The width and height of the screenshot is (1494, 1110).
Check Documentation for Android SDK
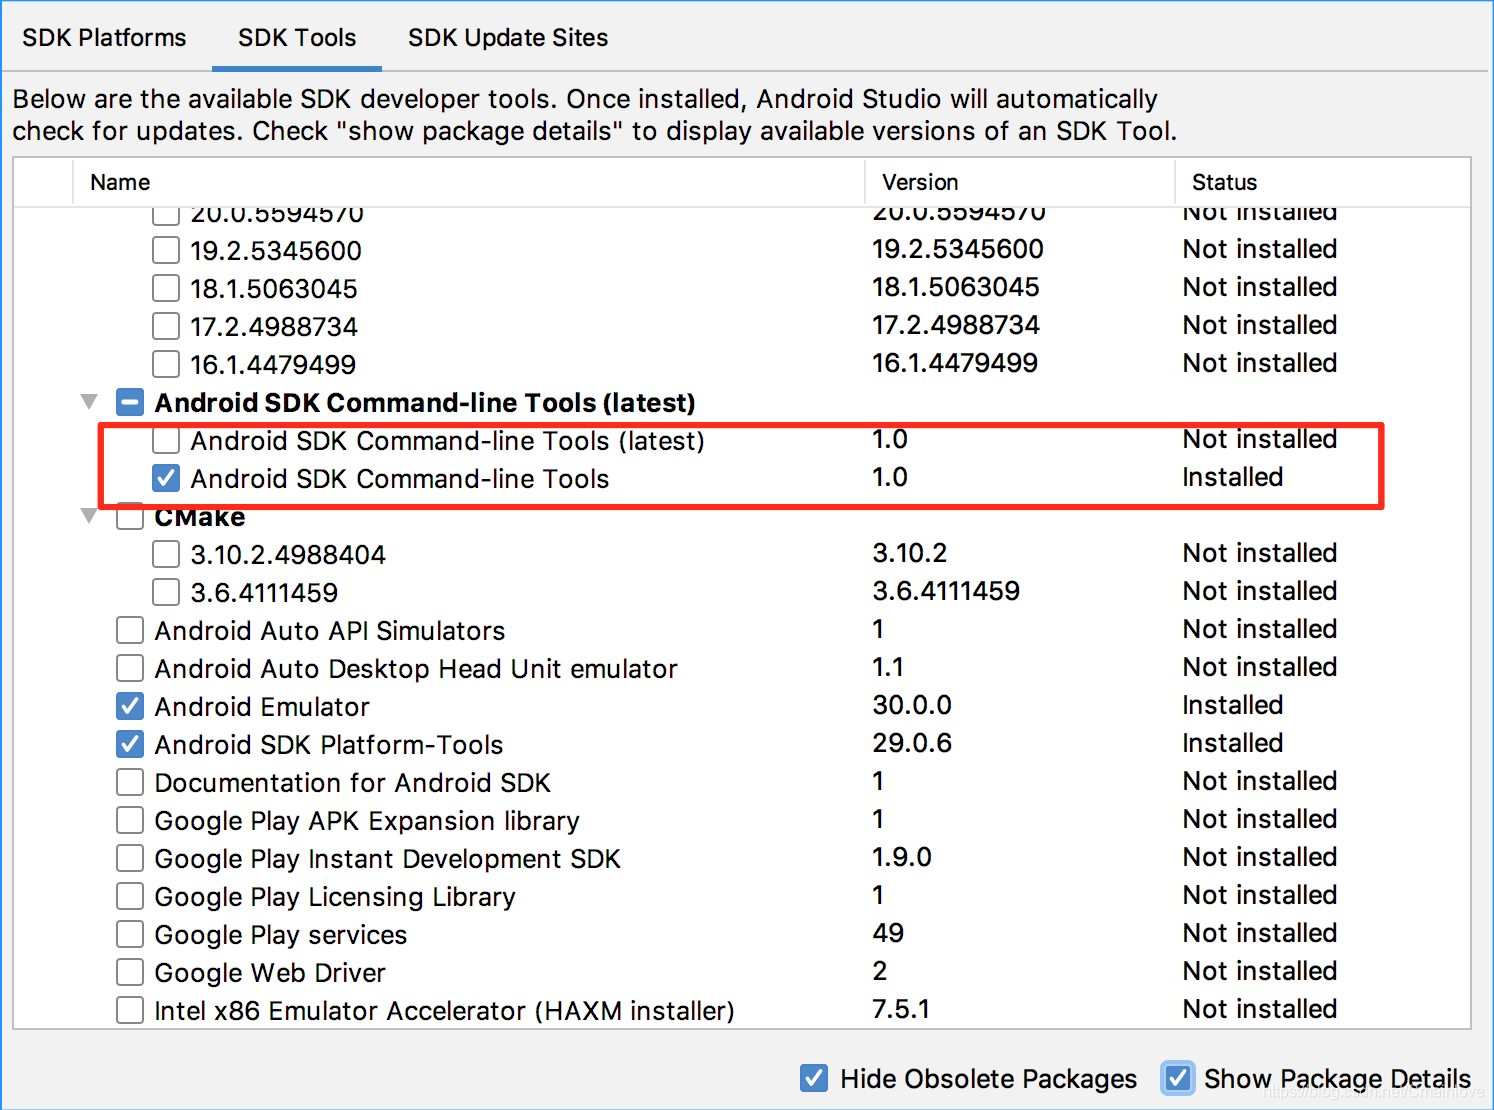point(130,782)
